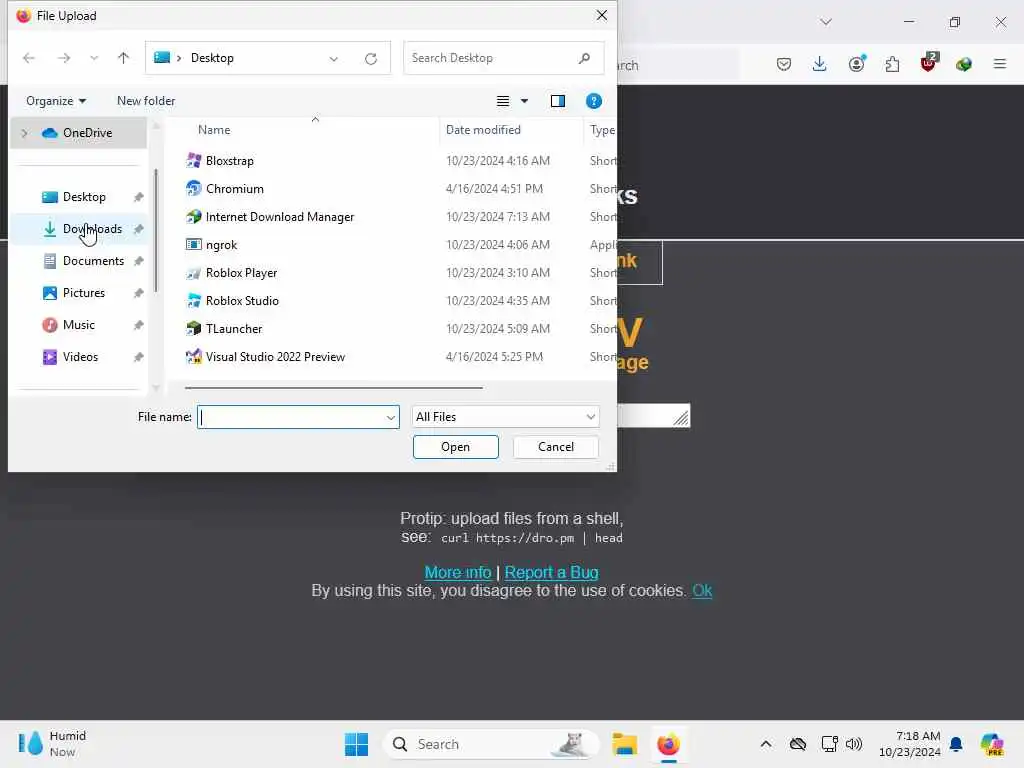The width and height of the screenshot is (1024, 768).
Task: Follow the Report a Bug link
Action: (551, 572)
